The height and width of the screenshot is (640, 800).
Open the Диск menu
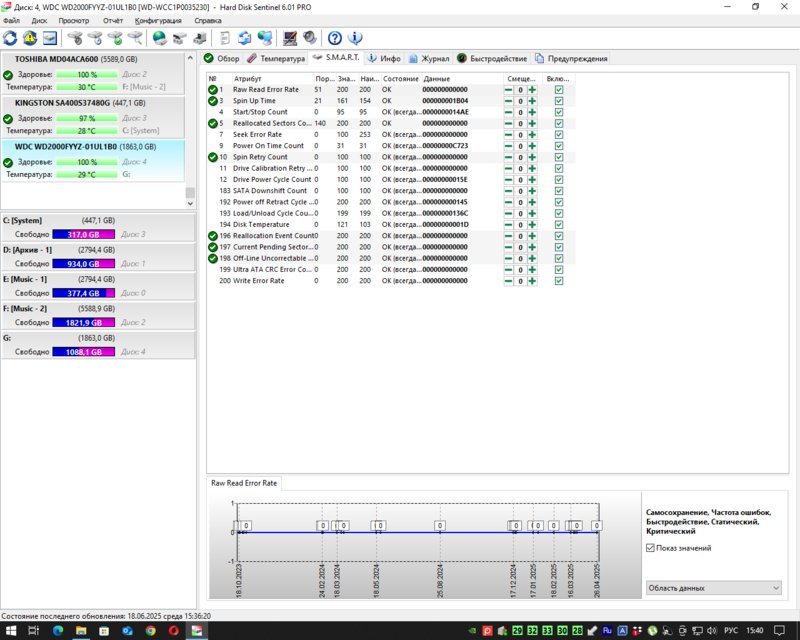pos(39,20)
